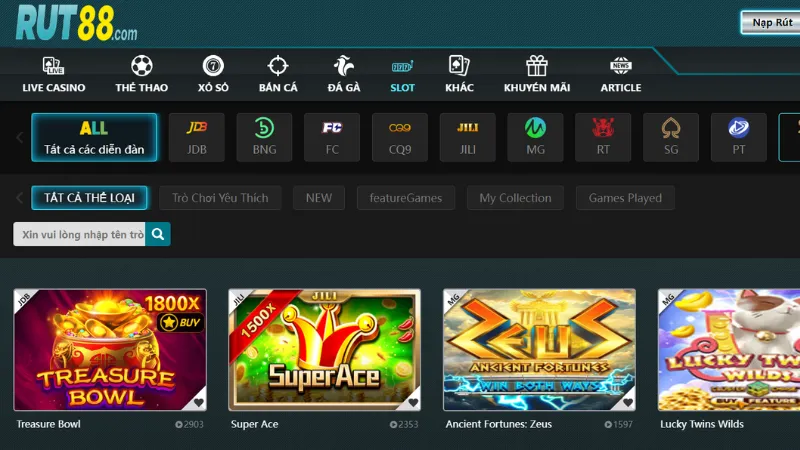The width and height of the screenshot is (800, 450).
Task: Click Lucky Twins Wilds title text
Action: [x=702, y=424]
